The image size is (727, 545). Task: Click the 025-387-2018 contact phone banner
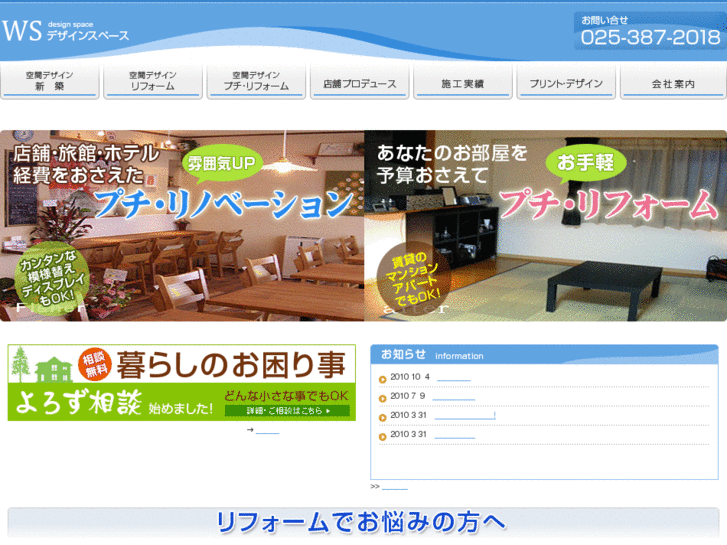point(650,31)
